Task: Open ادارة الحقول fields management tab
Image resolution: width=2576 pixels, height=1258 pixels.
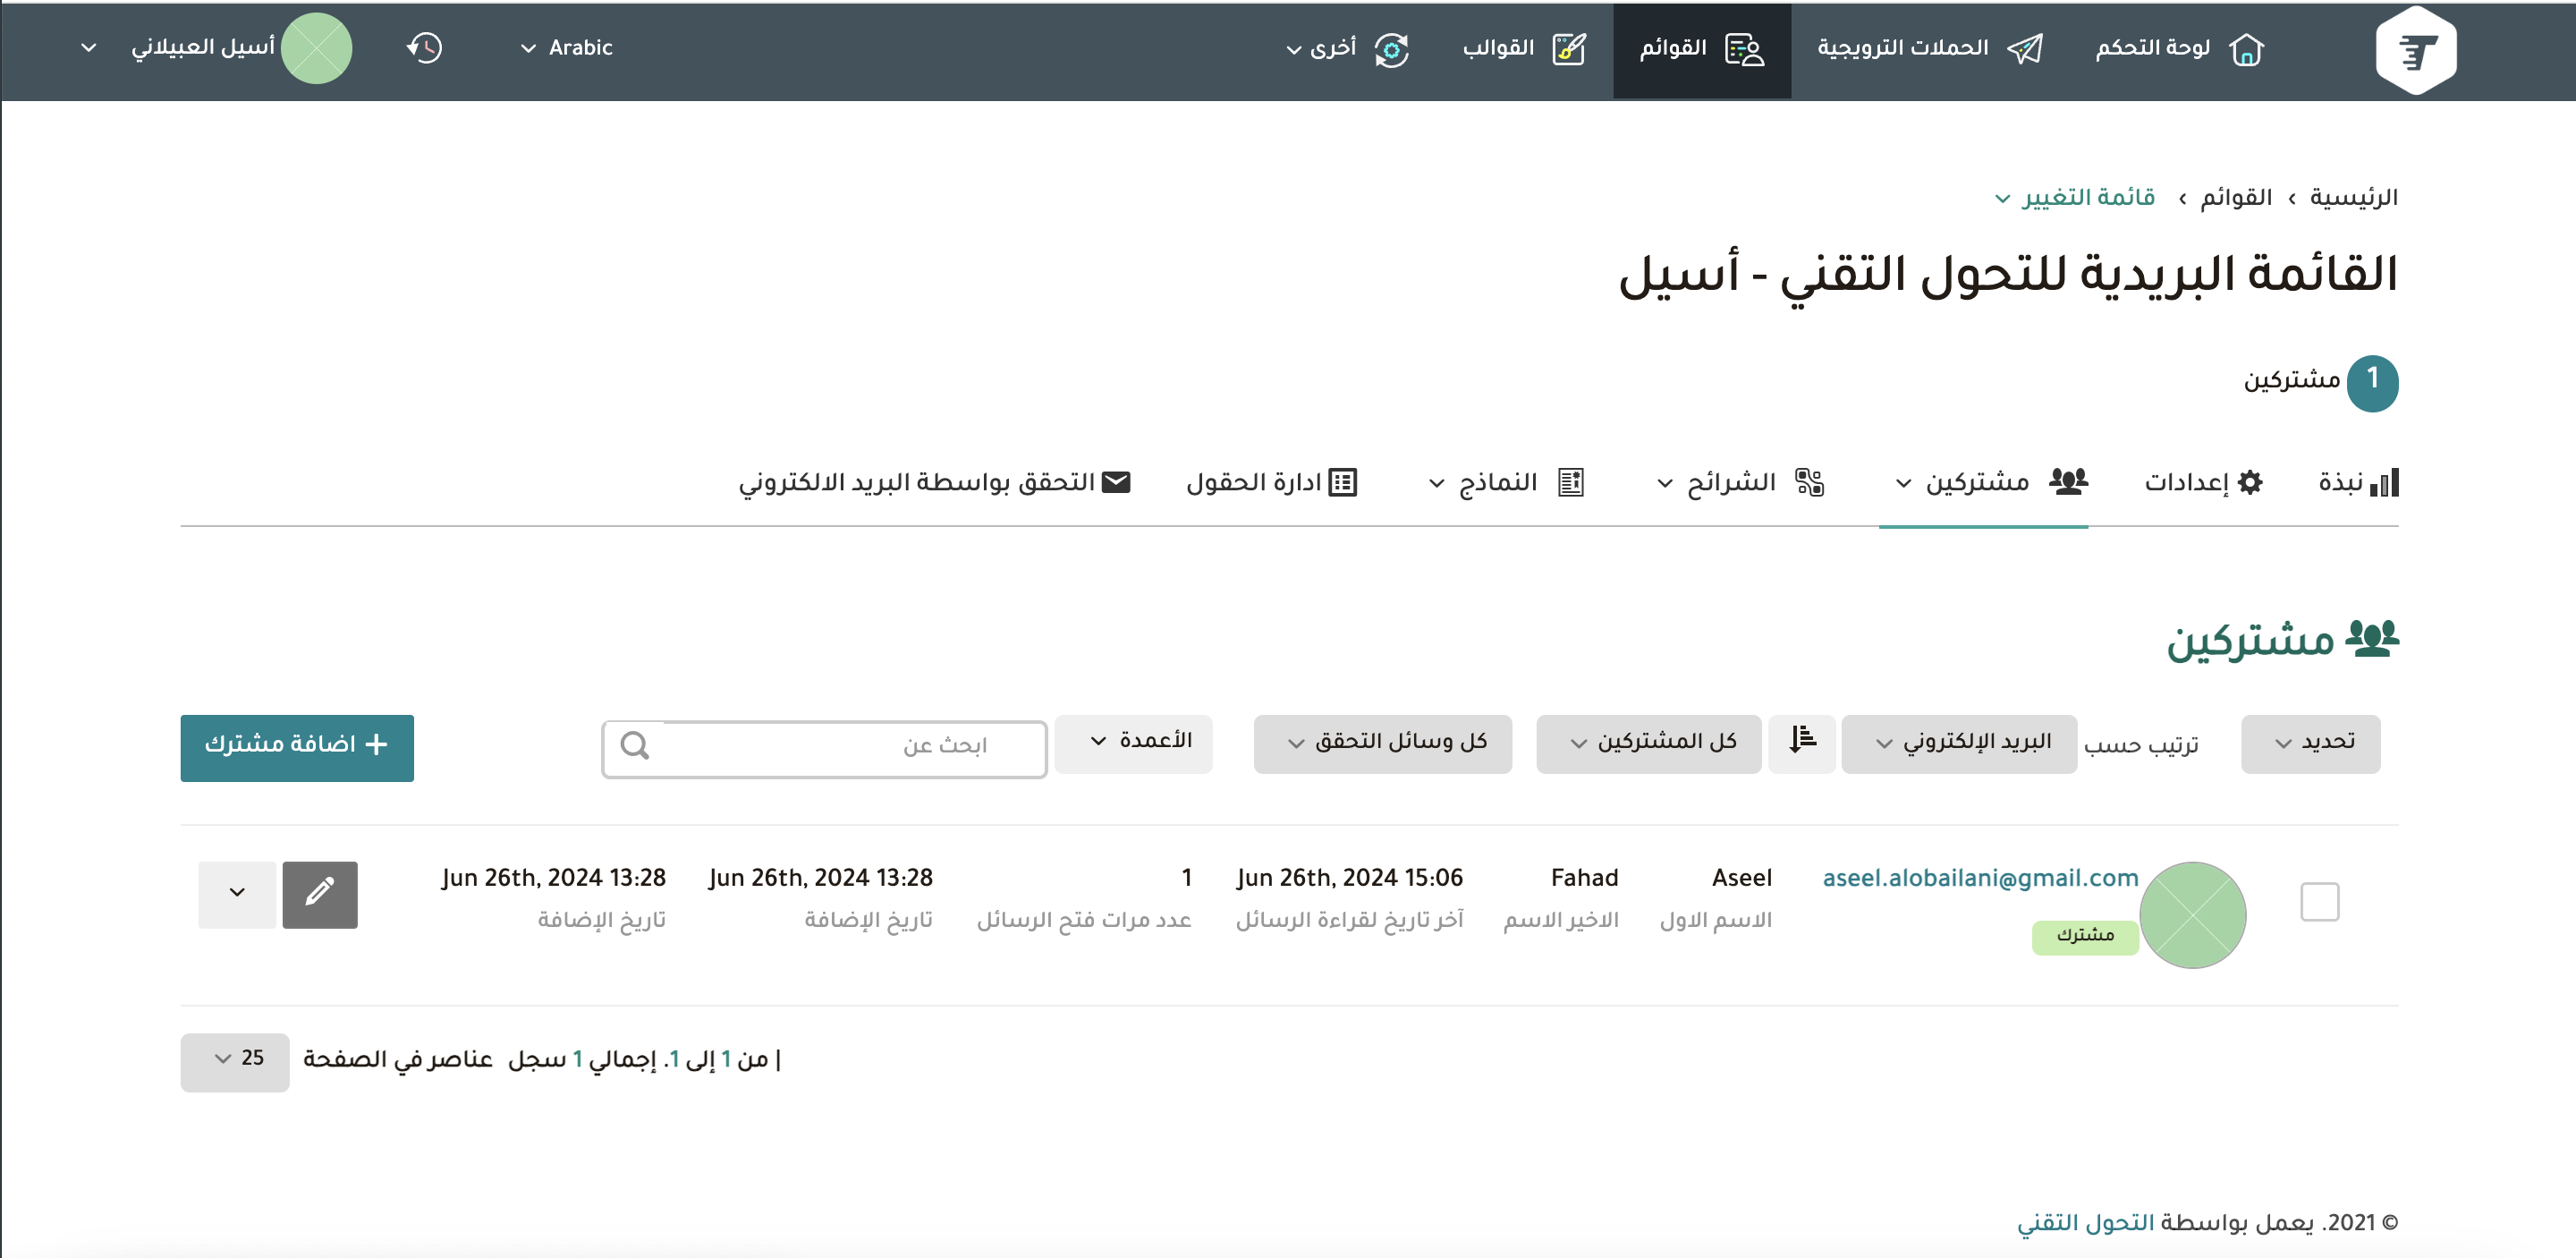Action: tap(1271, 483)
